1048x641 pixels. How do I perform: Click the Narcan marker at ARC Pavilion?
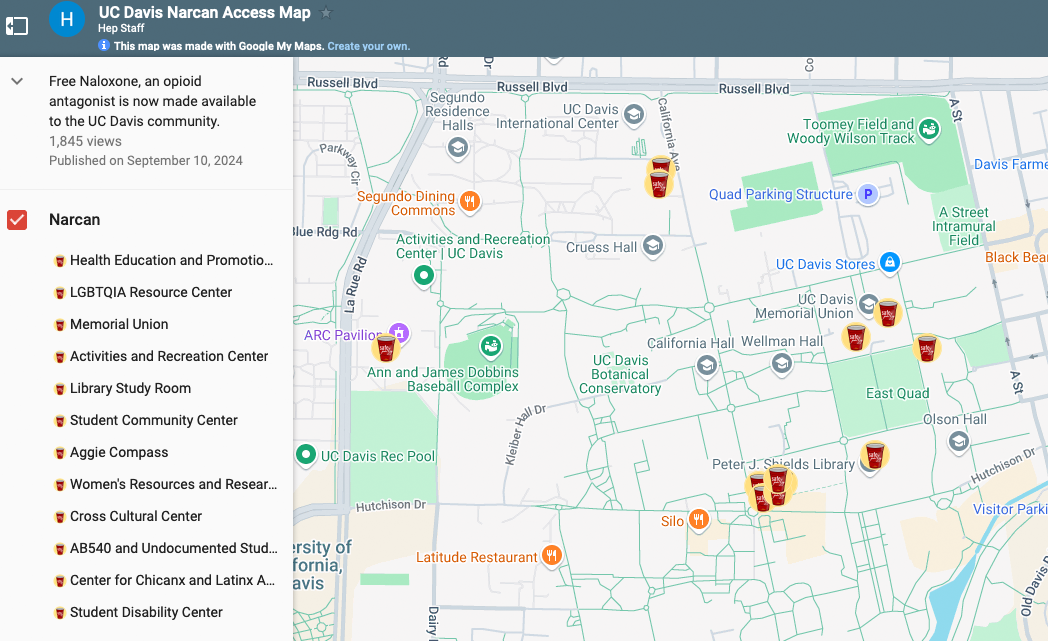[x=386, y=348]
